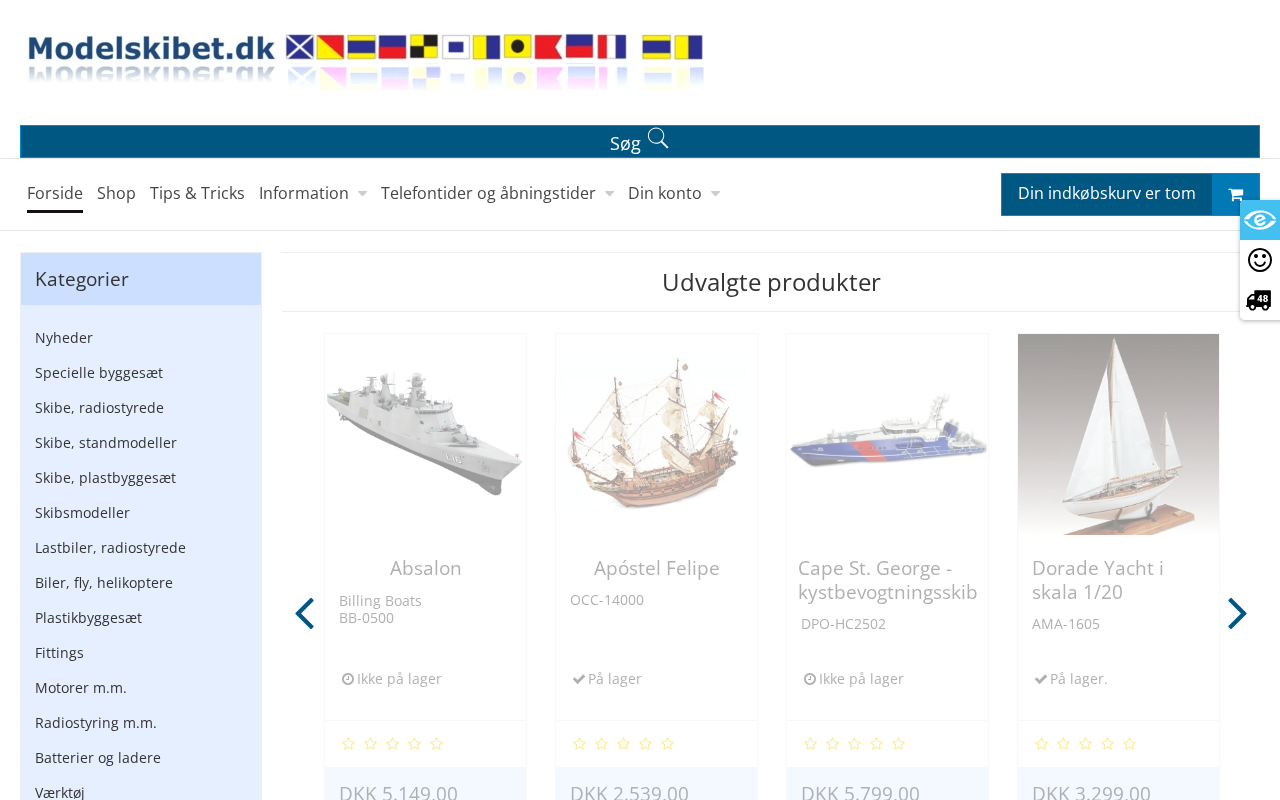Open the Shop menu item

[x=116, y=193]
